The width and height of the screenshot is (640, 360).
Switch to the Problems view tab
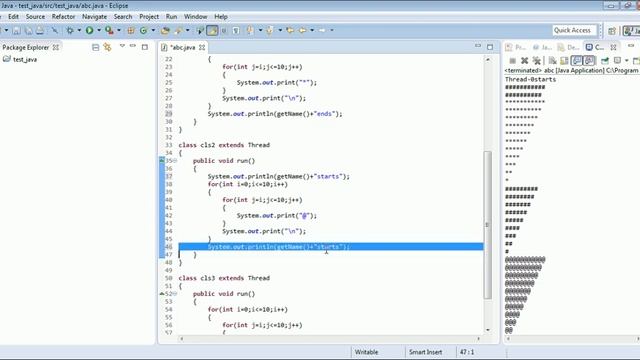click(x=516, y=47)
